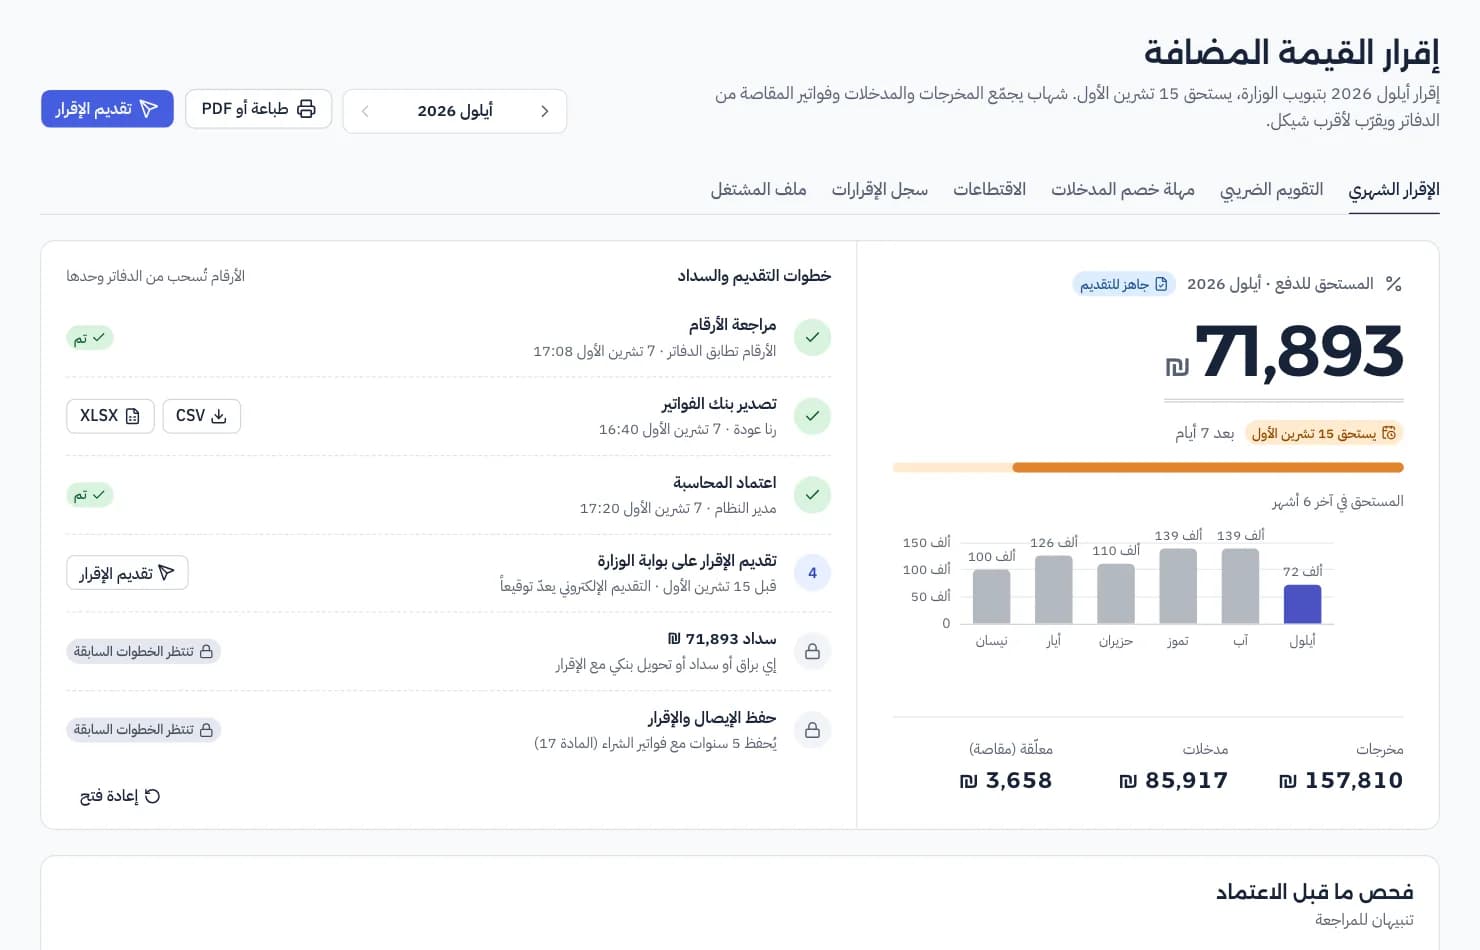Click مخرجات value ₪ 157,810
Screen dimensions: 1480x950
coord(1341,780)
